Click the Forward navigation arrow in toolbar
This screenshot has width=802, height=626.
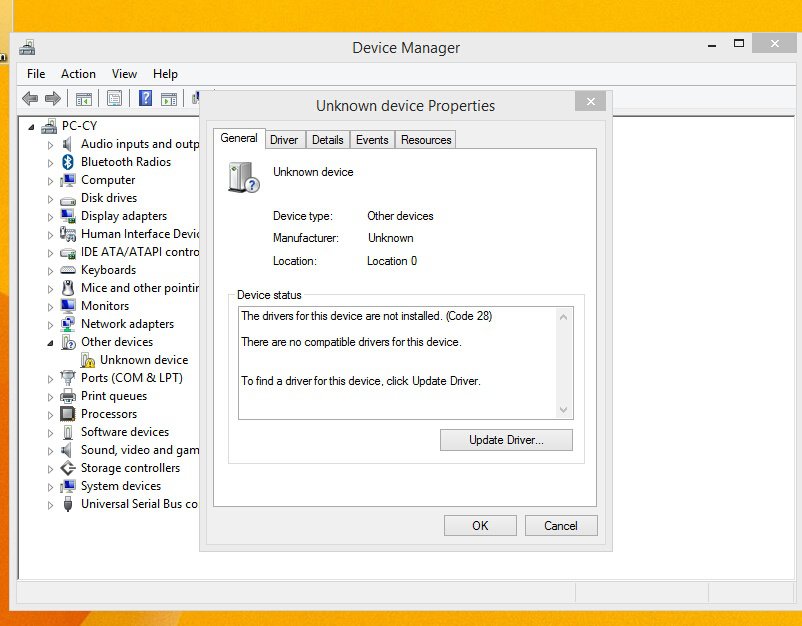pos(52,98)
